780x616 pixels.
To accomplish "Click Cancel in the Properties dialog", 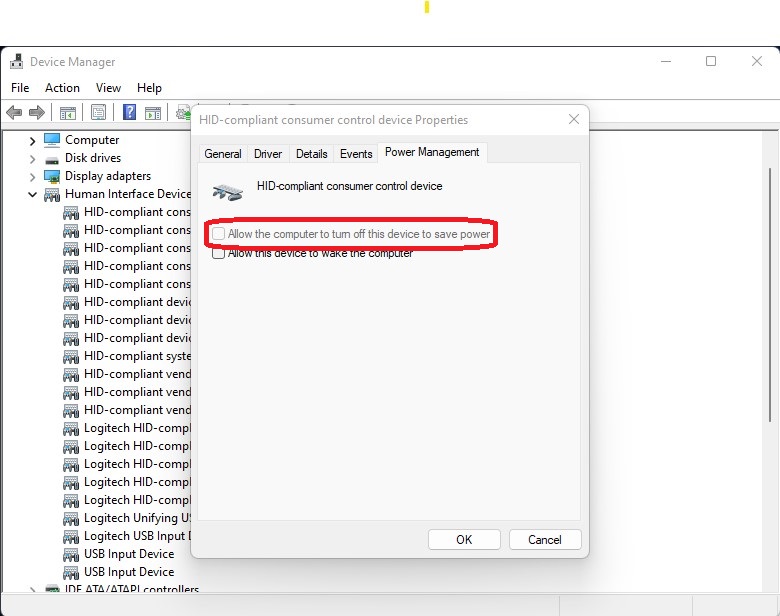I will (545, 540).
